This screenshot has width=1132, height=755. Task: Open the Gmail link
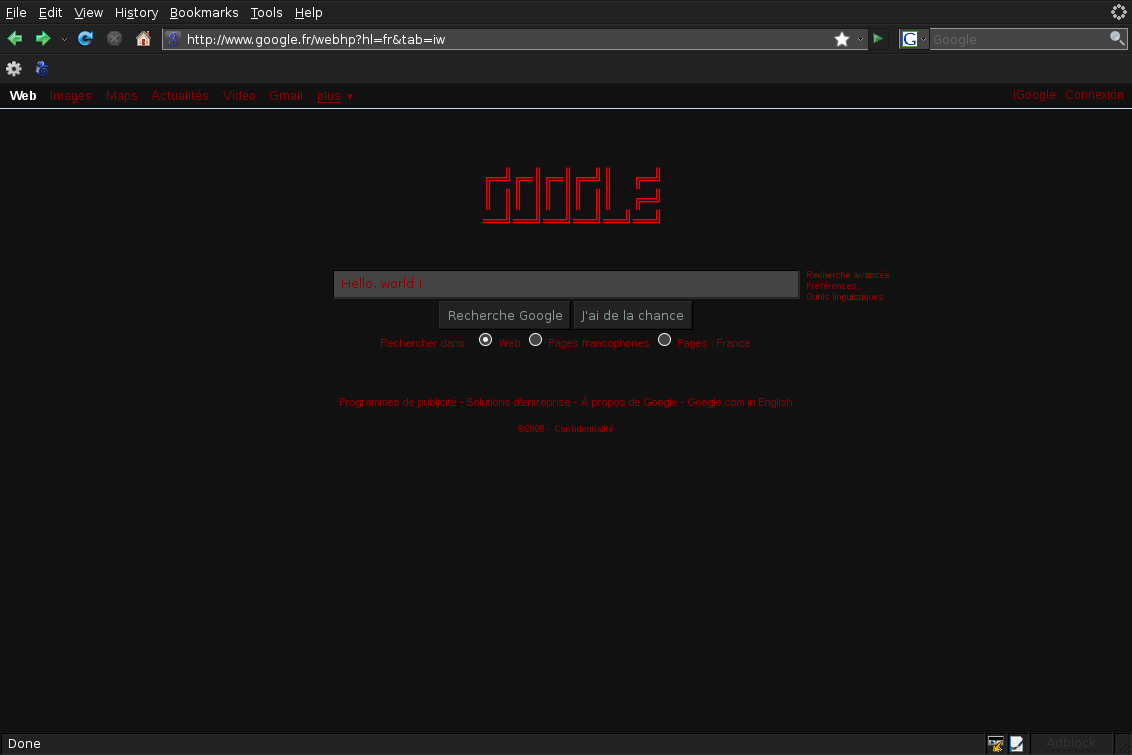[286, 95]
